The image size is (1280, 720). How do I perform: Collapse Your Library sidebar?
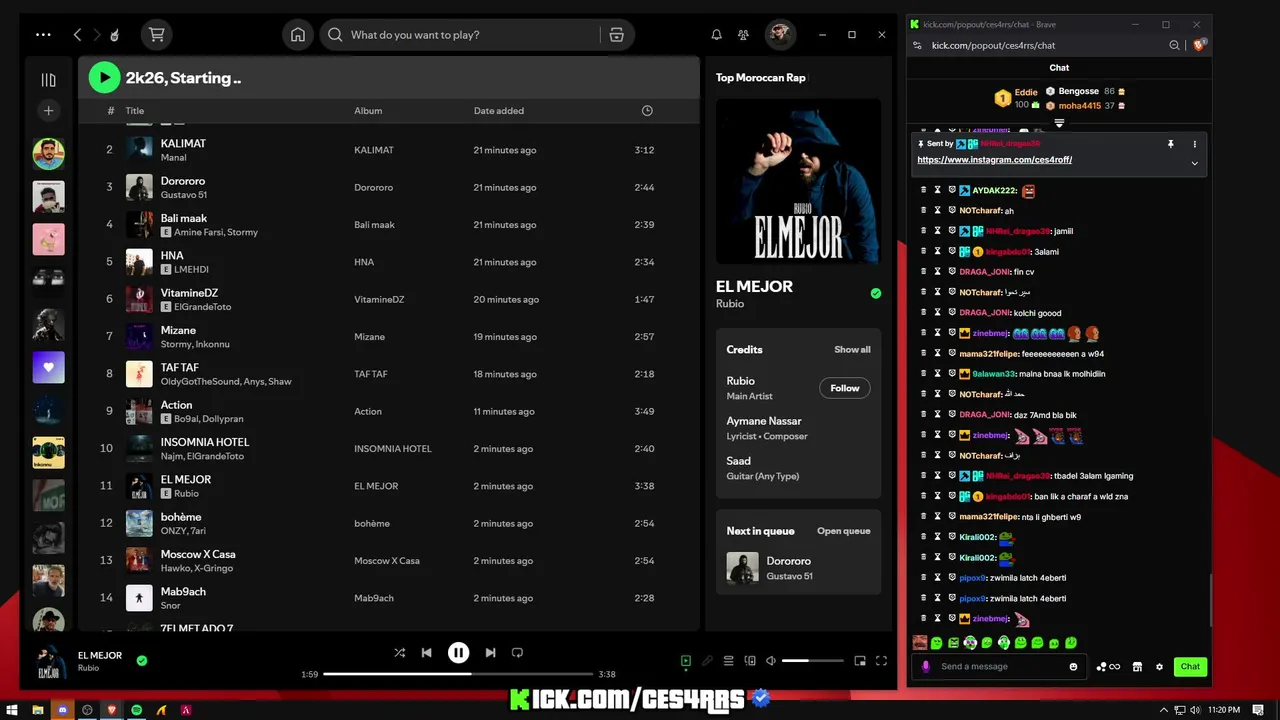coord(48,79)
